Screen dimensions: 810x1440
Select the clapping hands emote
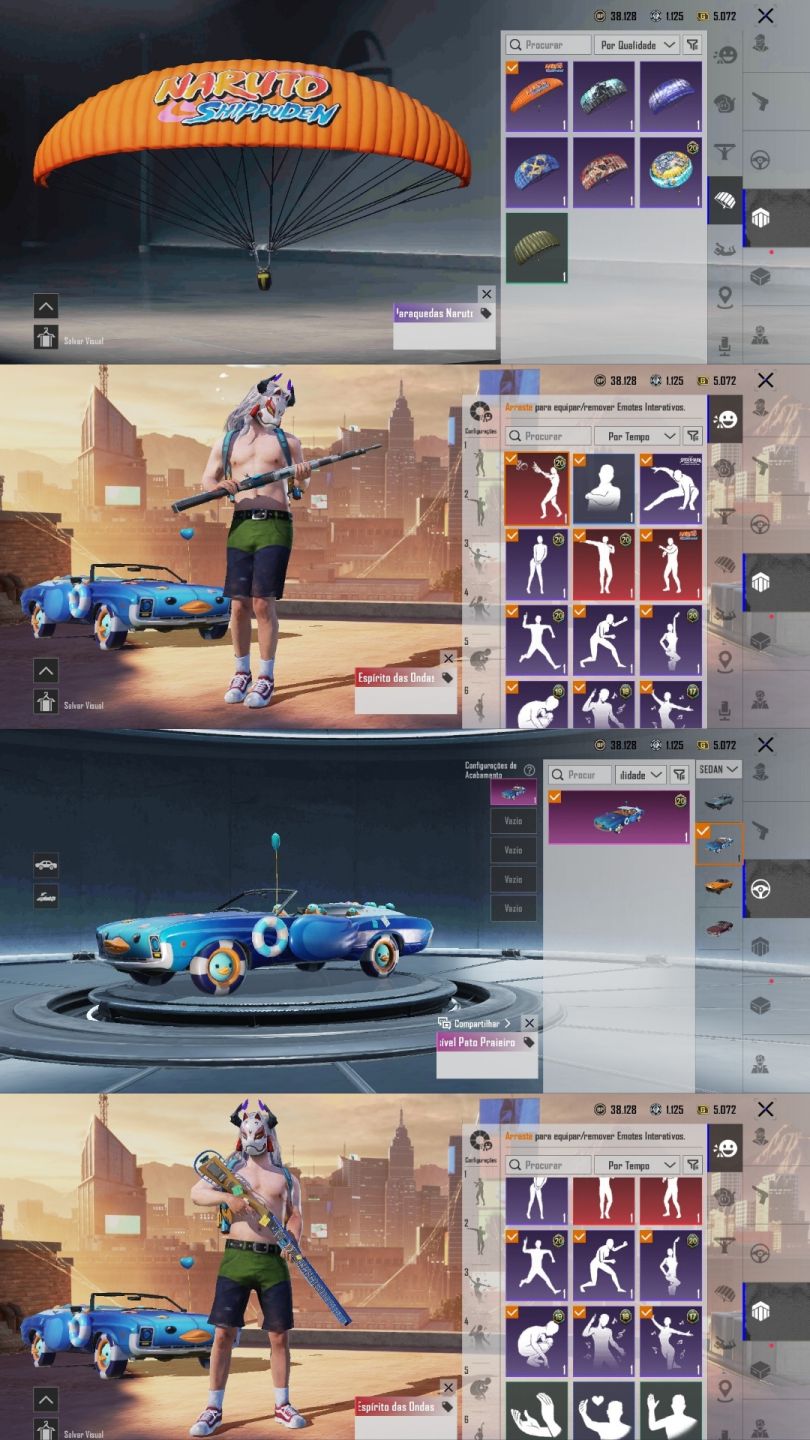click(536, 1411)
